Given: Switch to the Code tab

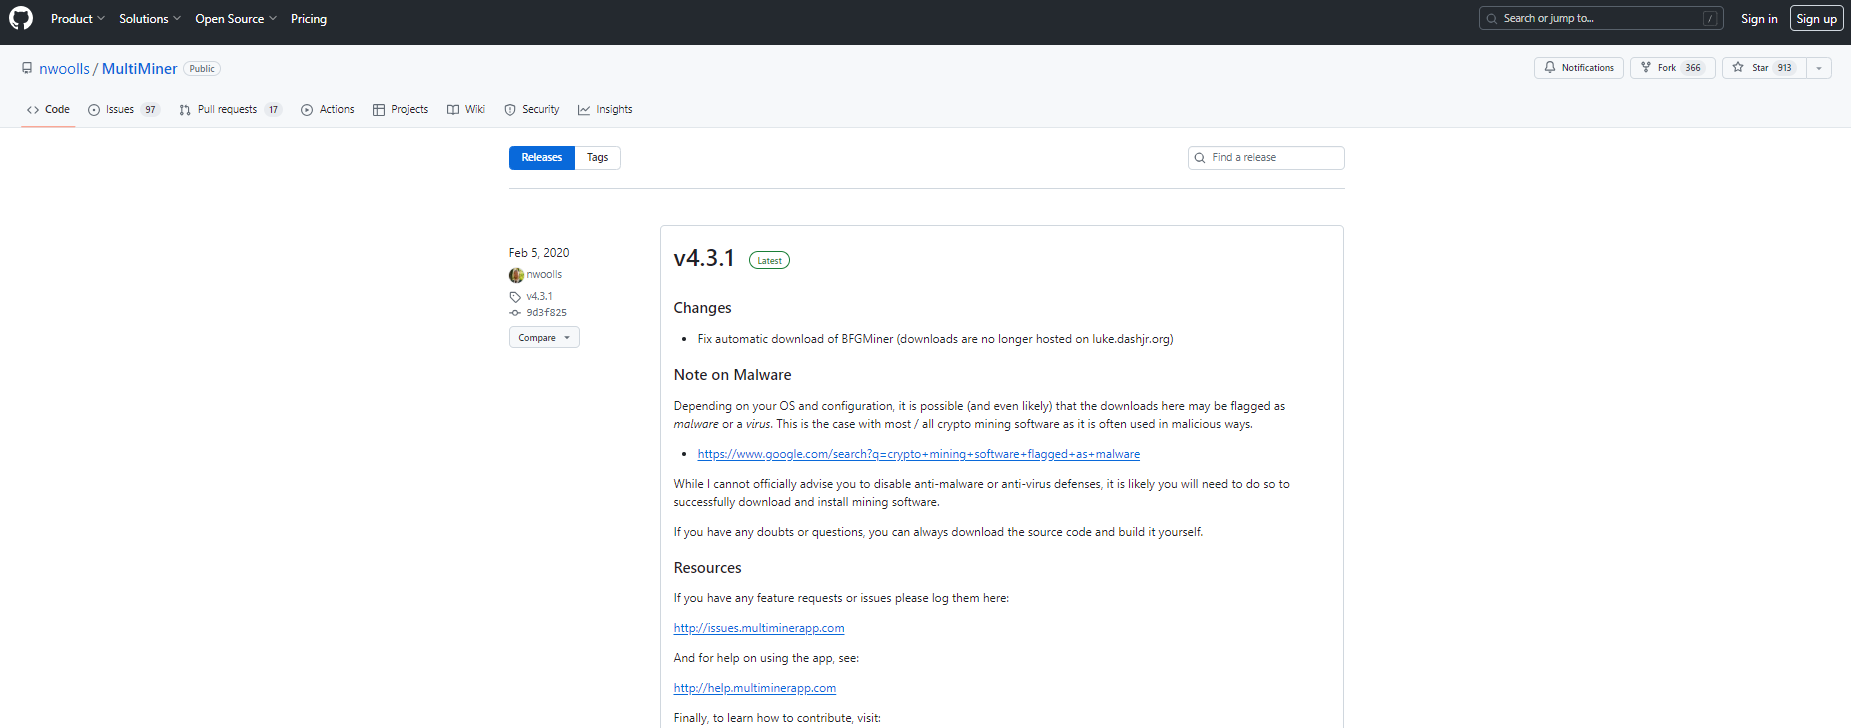Looking at the screenshot, I should pos(48,110).
